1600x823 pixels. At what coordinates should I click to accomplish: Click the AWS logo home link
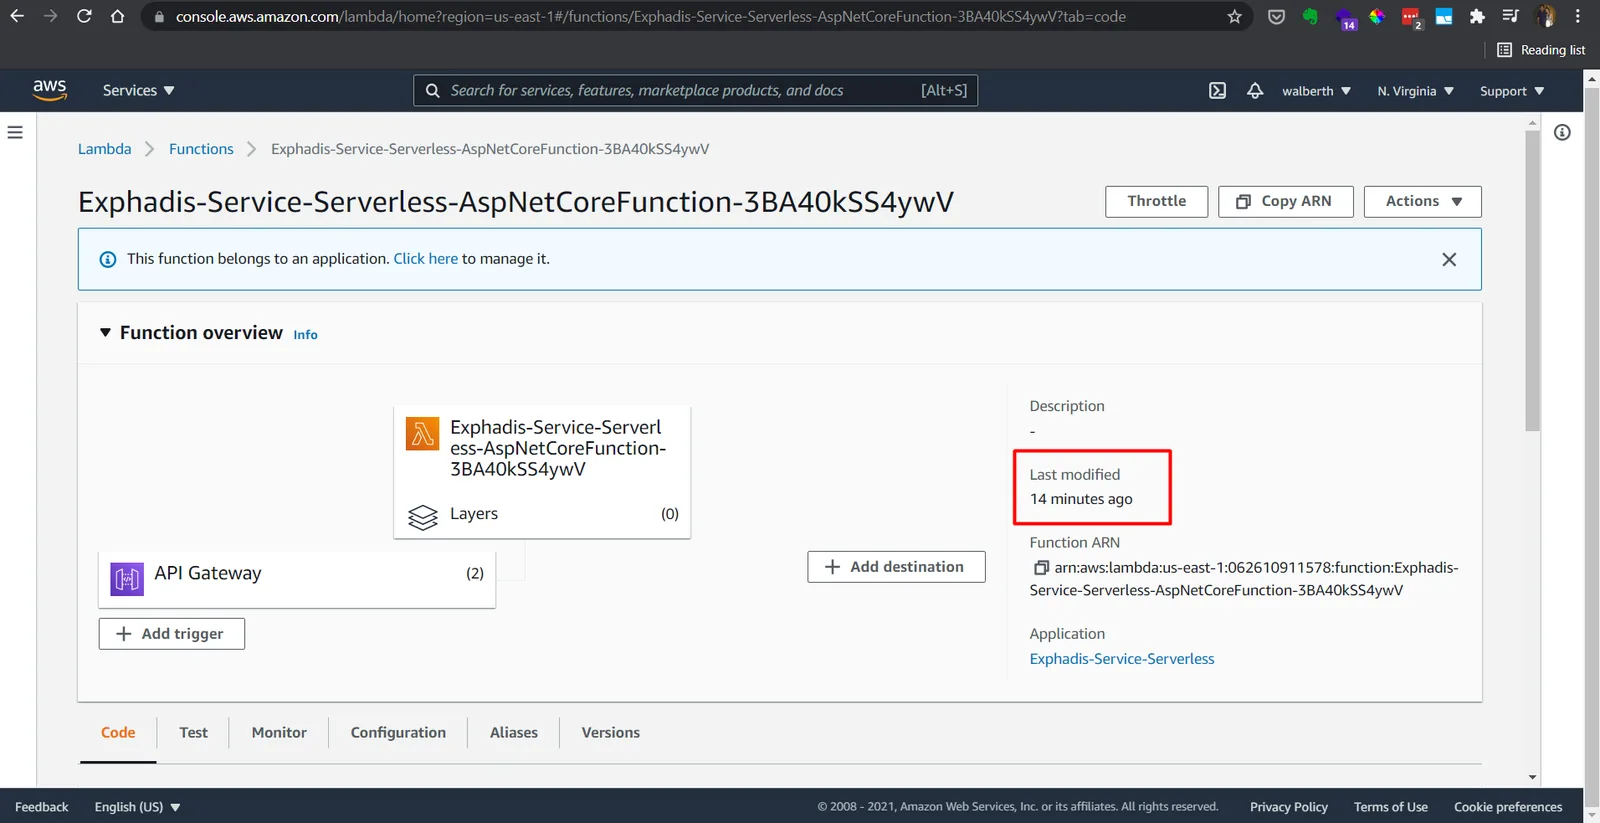50,90
